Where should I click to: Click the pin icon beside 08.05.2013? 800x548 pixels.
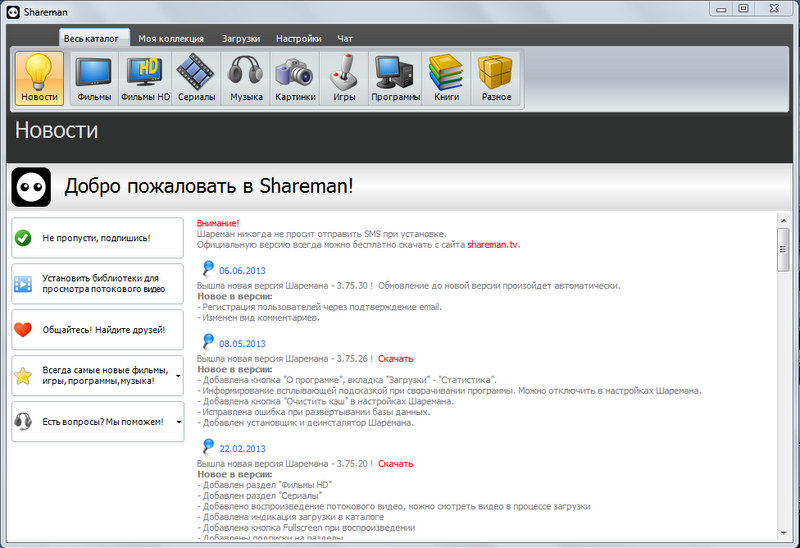[x=208, y=341]
